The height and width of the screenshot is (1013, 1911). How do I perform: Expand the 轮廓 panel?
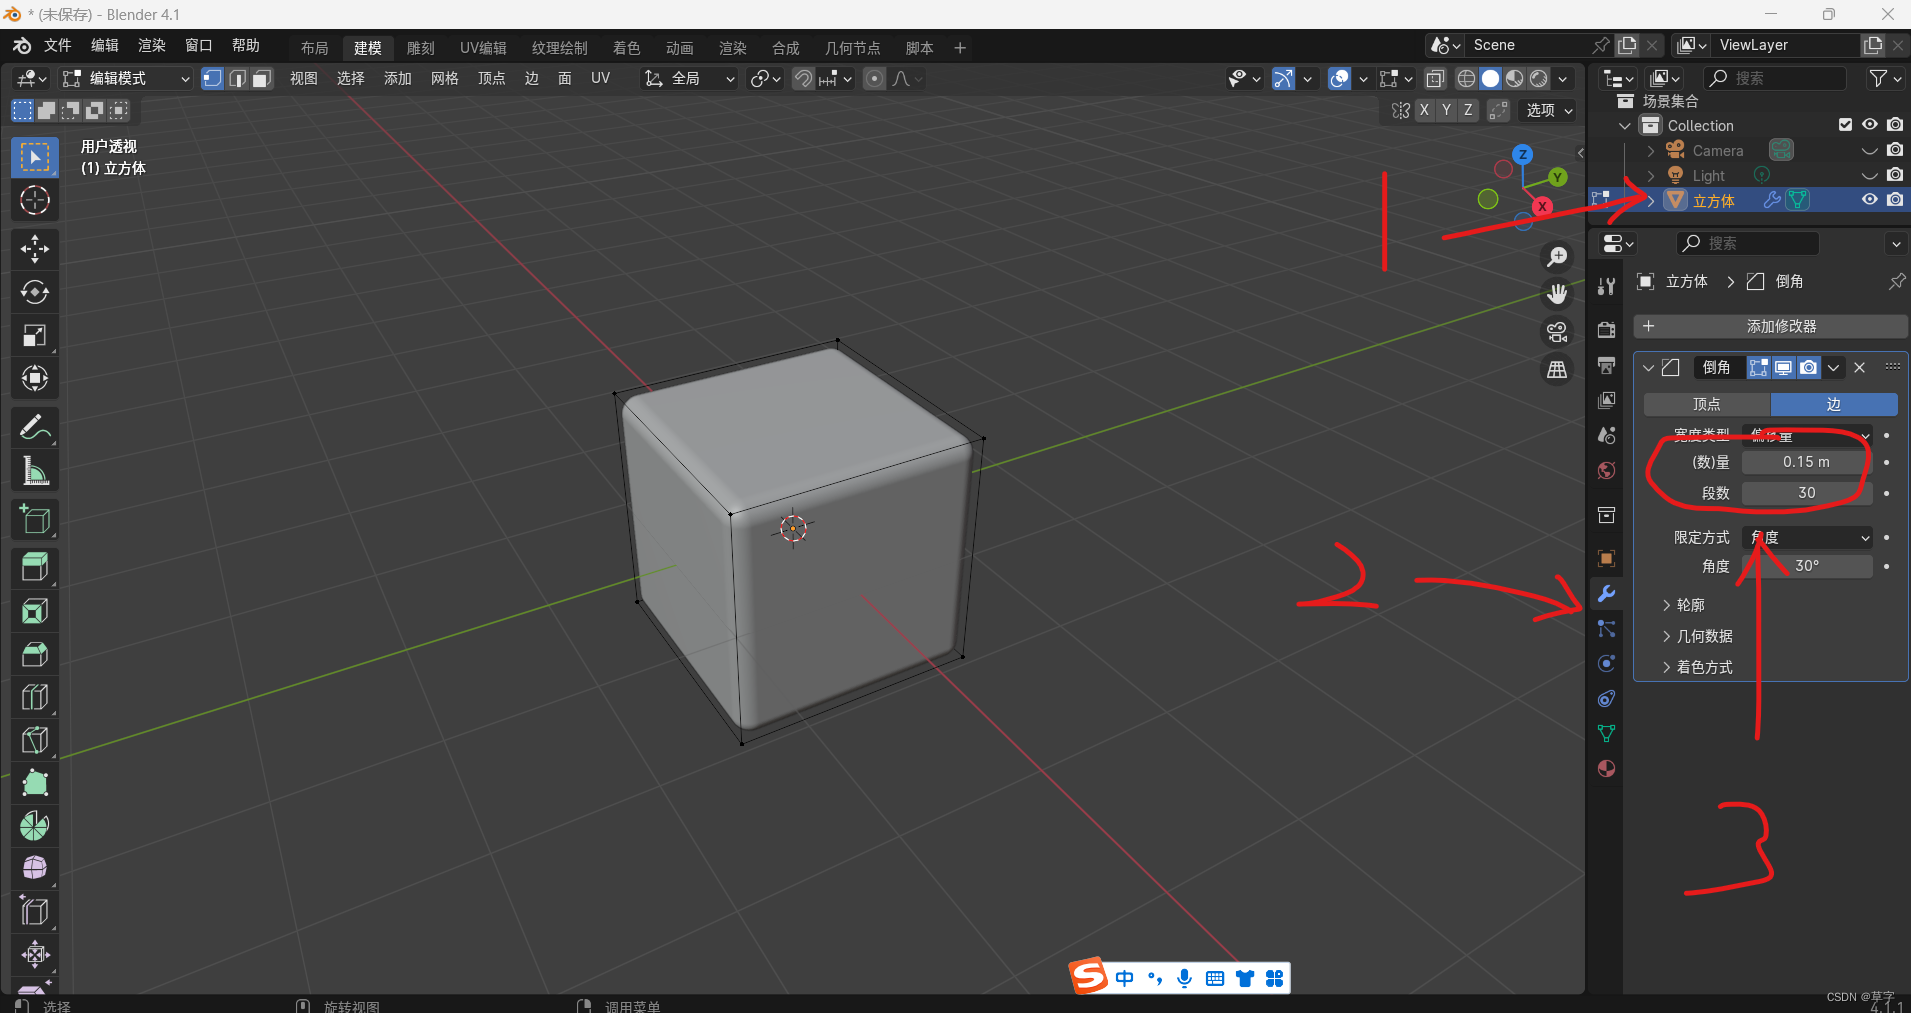[1683, 605]
